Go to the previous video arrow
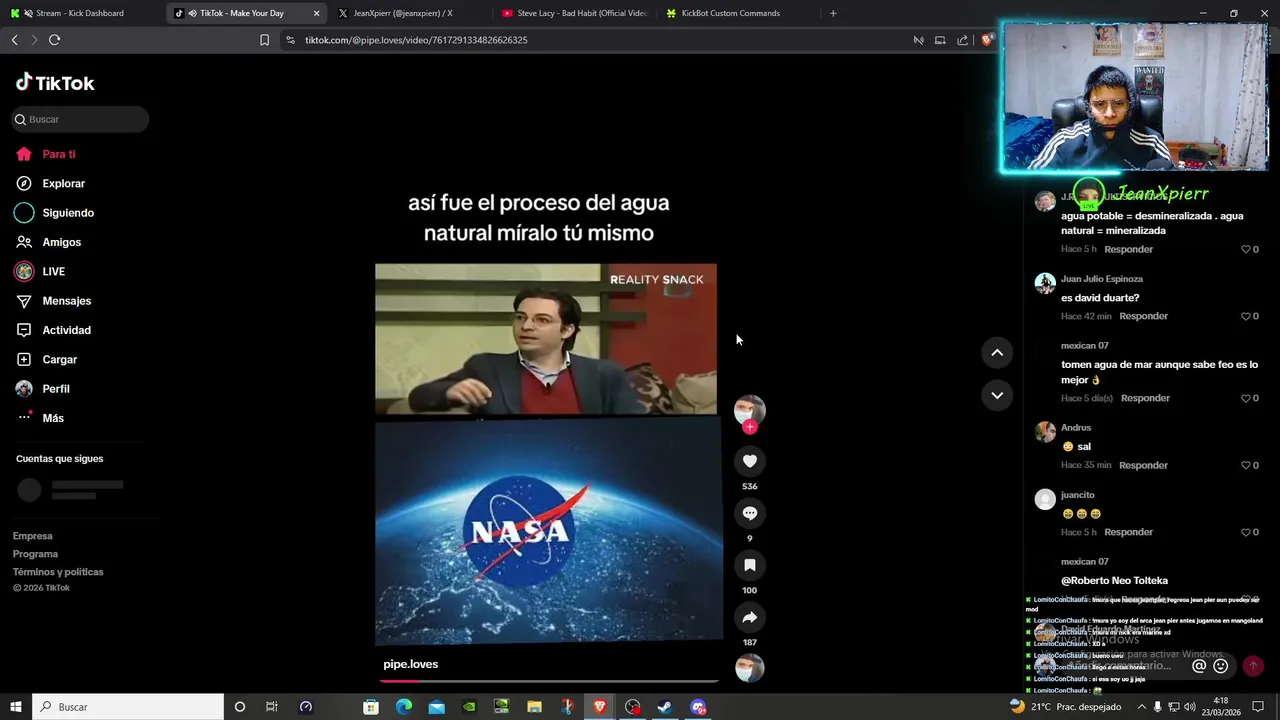 (997, 352)
